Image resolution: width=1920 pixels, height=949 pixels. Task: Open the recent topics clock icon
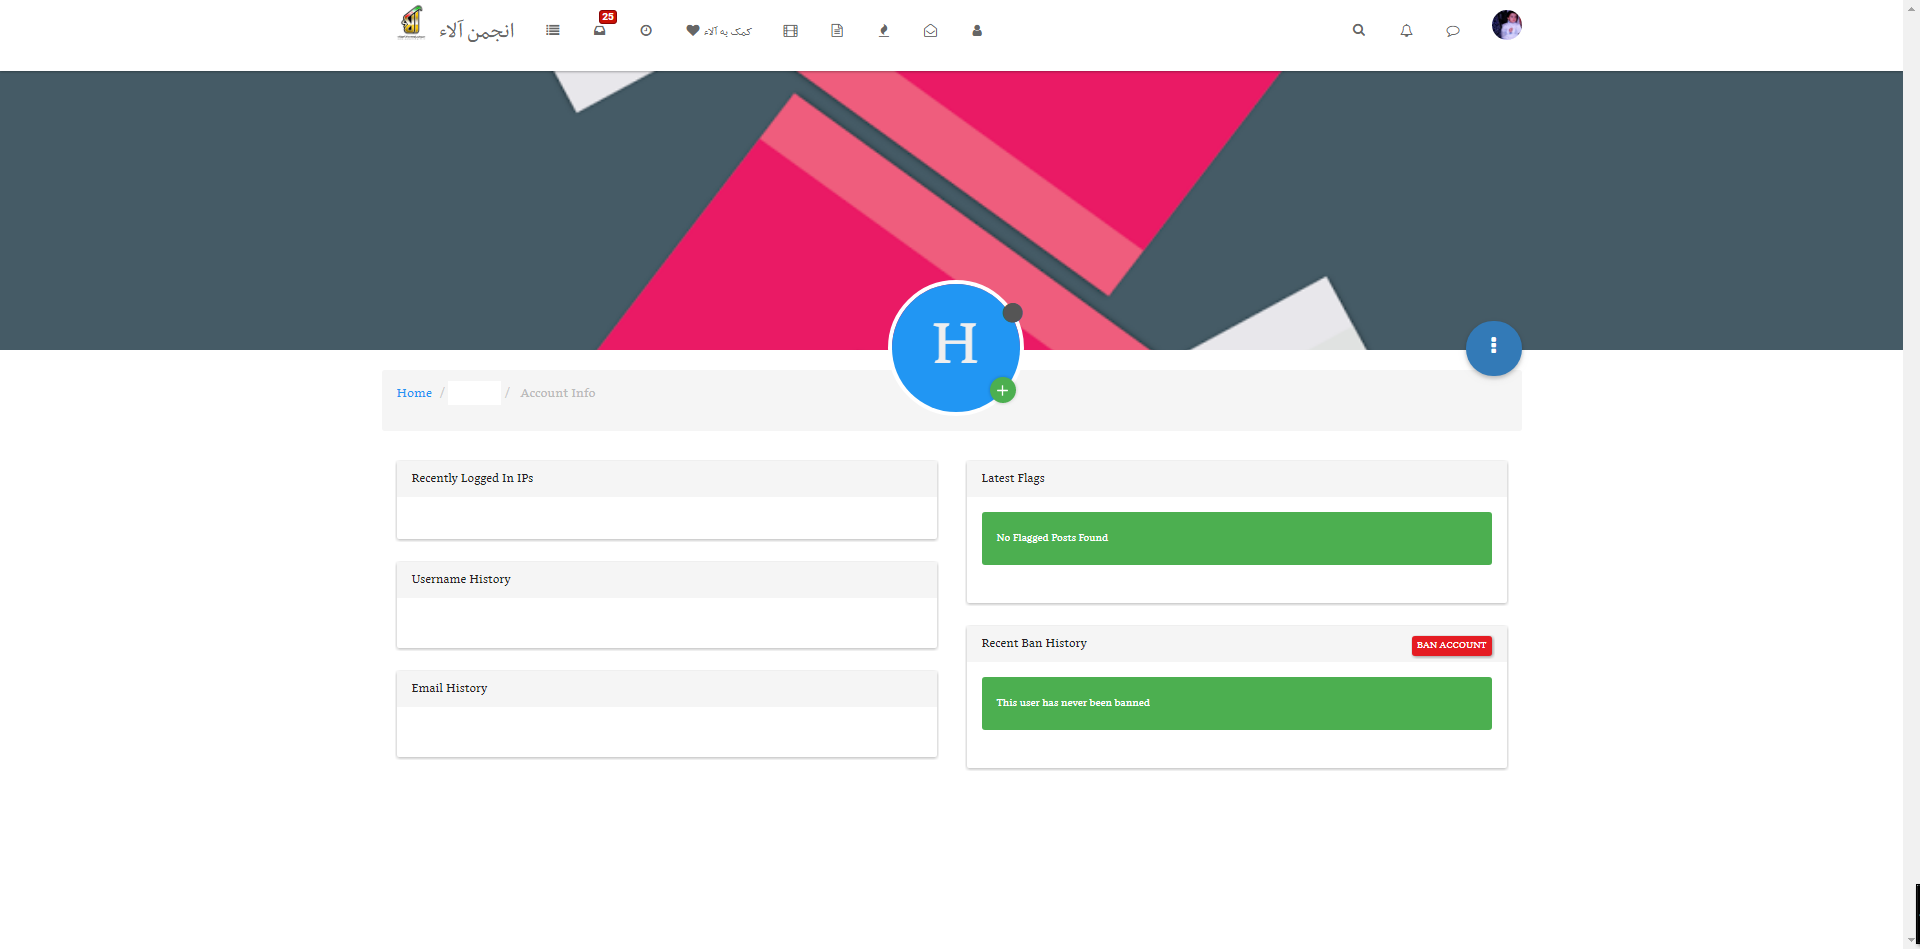coord(646,31)
